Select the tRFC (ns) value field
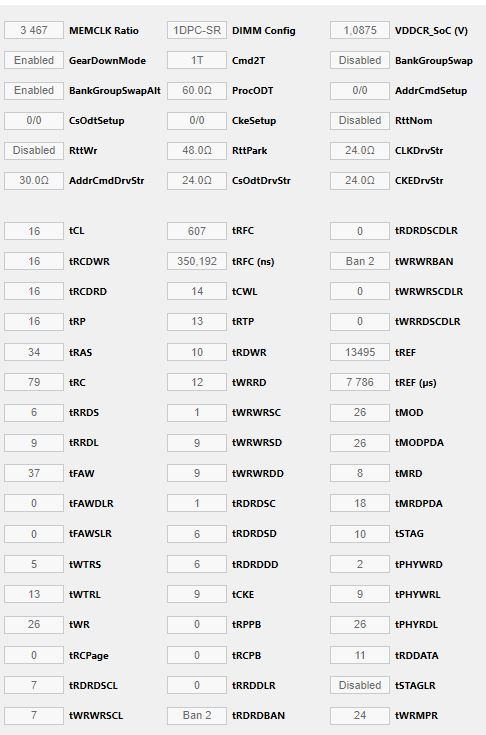 197,261
